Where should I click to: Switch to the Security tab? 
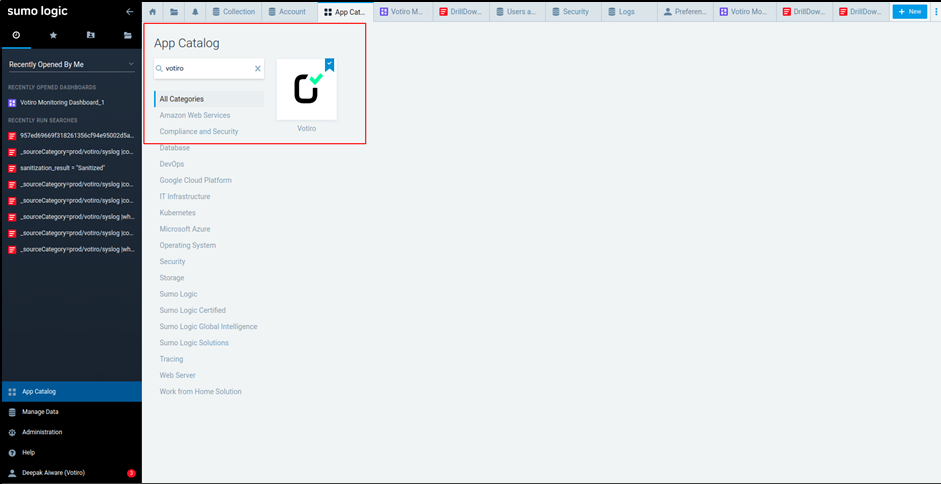coord(571,11)
